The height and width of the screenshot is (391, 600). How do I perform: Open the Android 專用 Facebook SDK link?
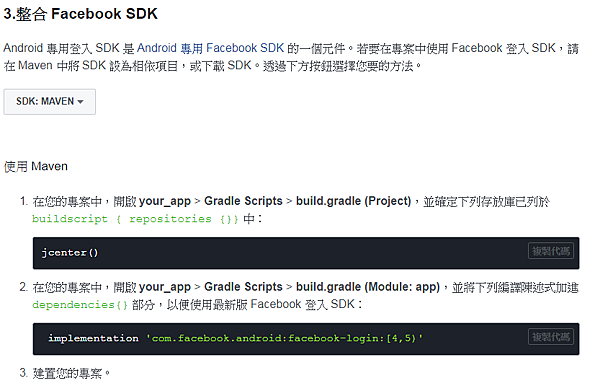(210, 48)
